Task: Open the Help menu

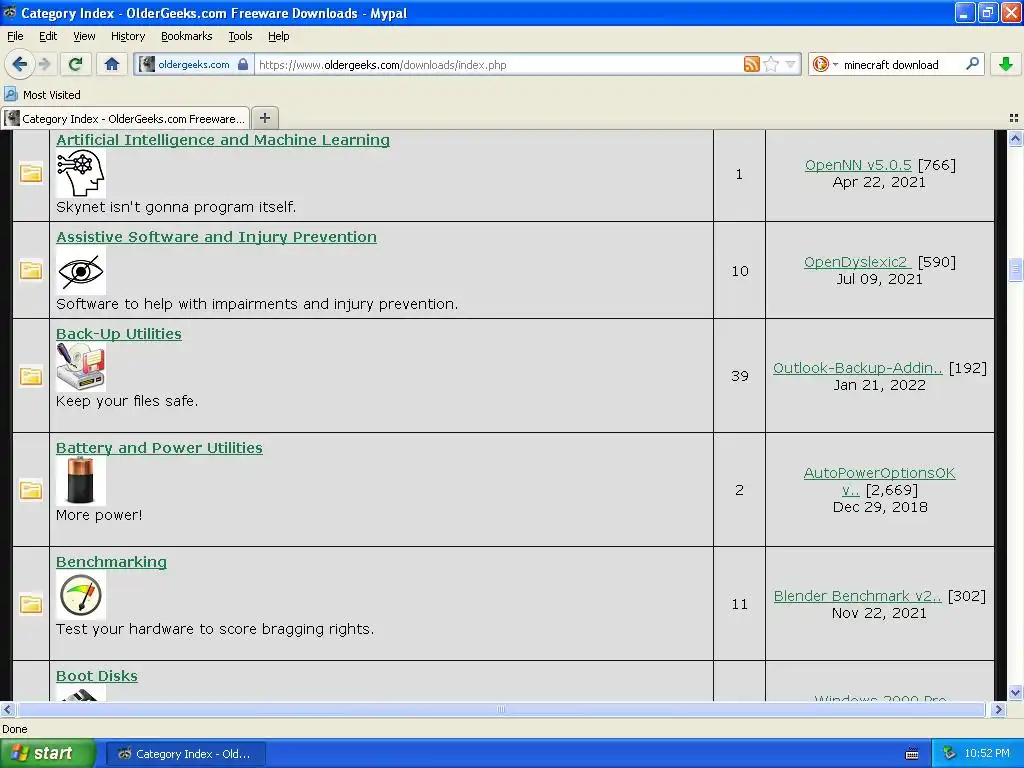Action: click(x=278, y=36)
